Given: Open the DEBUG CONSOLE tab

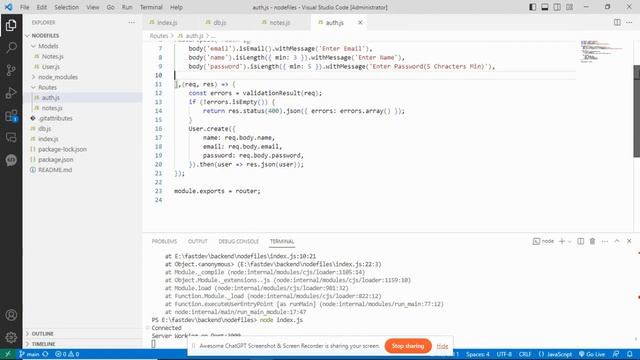Looking at the screenshot, I should pos(238,241).
